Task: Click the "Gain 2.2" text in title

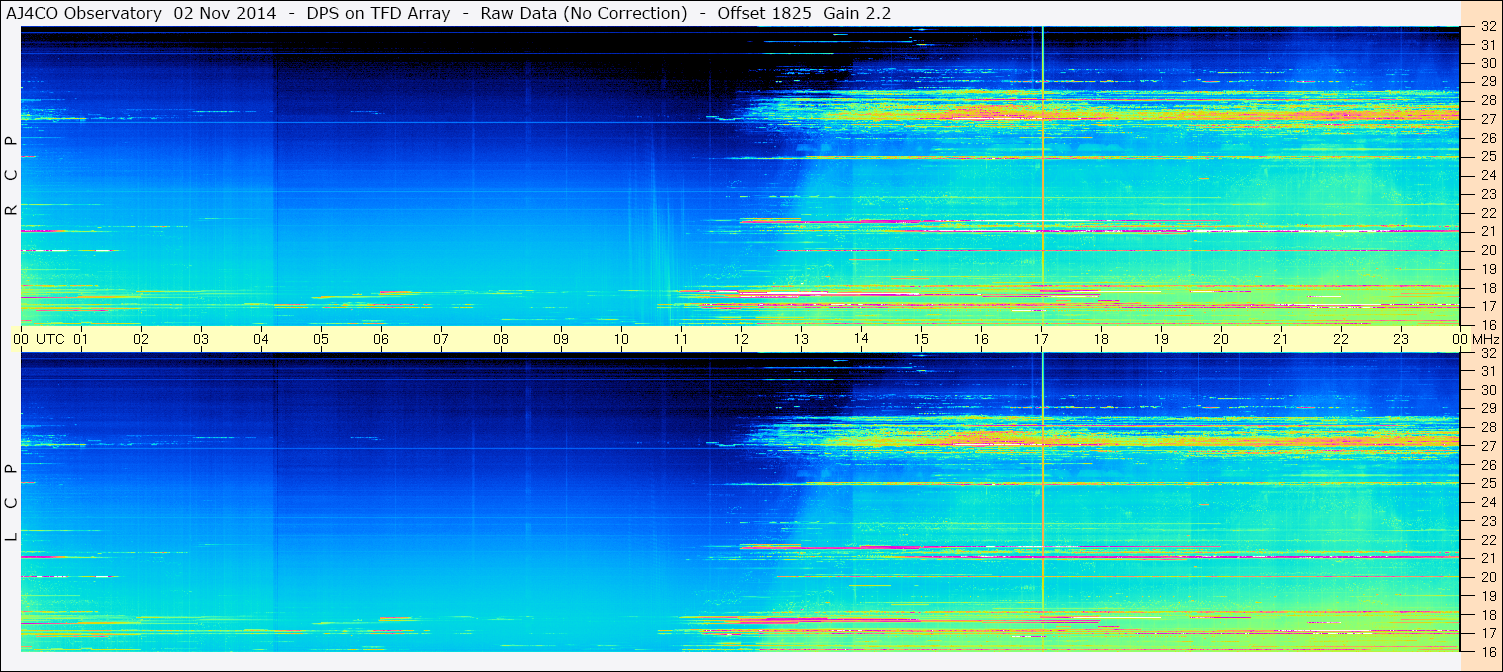Action: tap(857, 13)
